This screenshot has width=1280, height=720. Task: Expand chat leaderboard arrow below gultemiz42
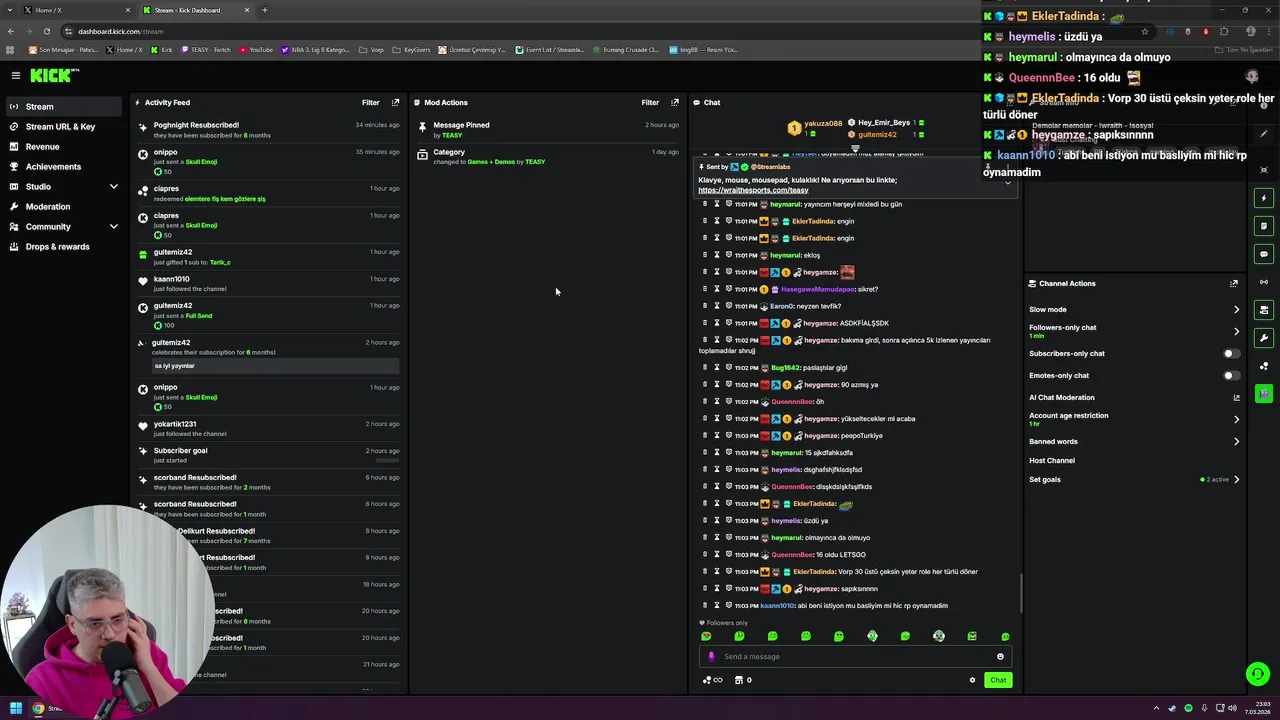tap(855, 148)
